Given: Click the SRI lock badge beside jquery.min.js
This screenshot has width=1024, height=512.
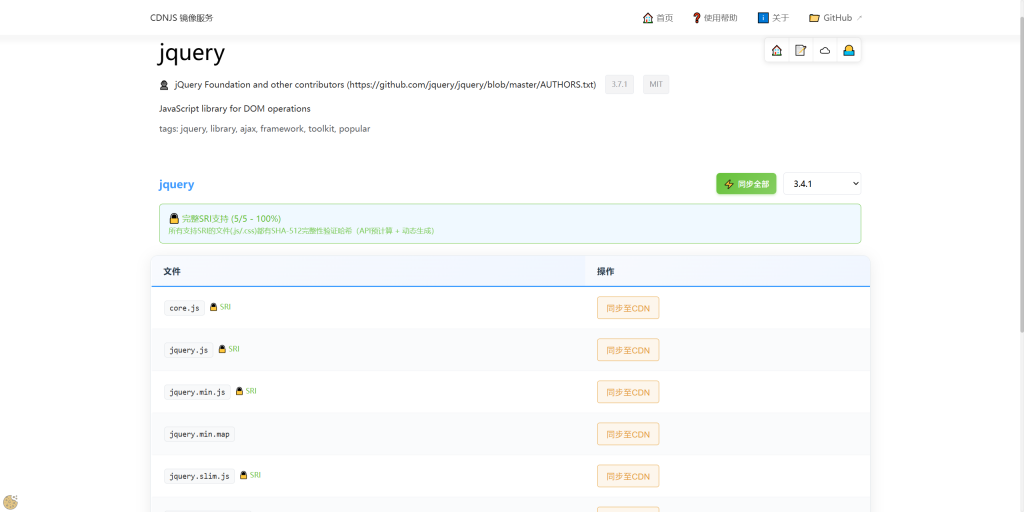Looking at the screenshot, I should coord(246,391).
